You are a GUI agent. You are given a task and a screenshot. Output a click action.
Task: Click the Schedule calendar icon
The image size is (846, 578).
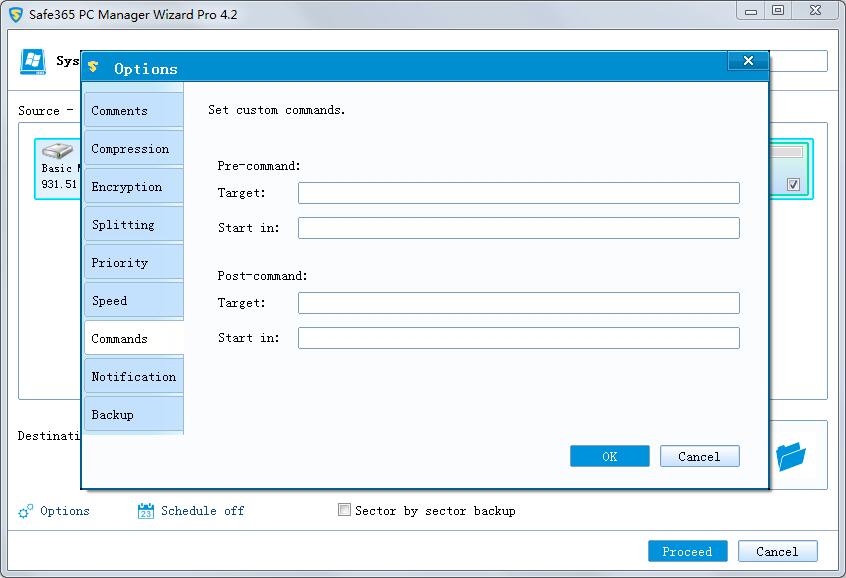(145, 511)
